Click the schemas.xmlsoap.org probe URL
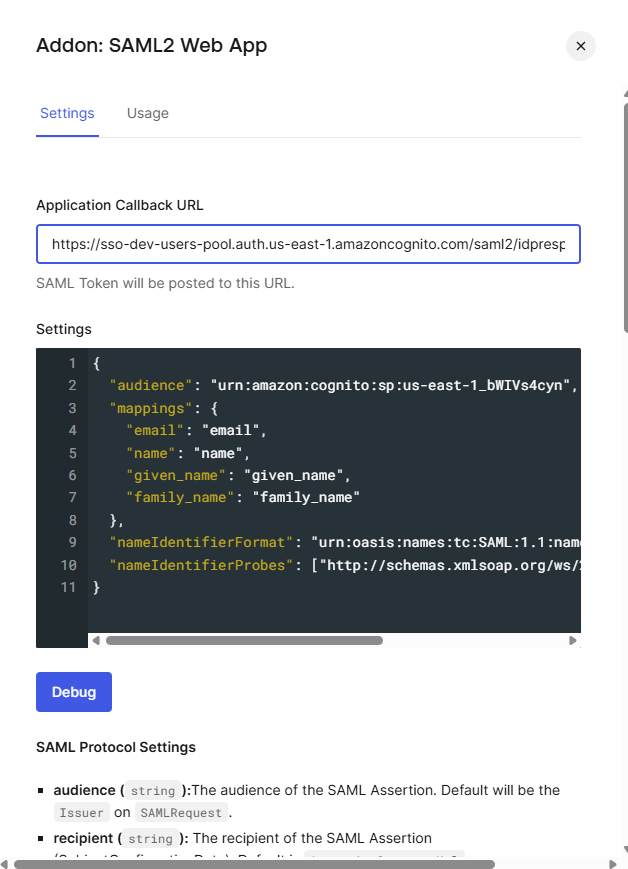 [x=450, y=565]
